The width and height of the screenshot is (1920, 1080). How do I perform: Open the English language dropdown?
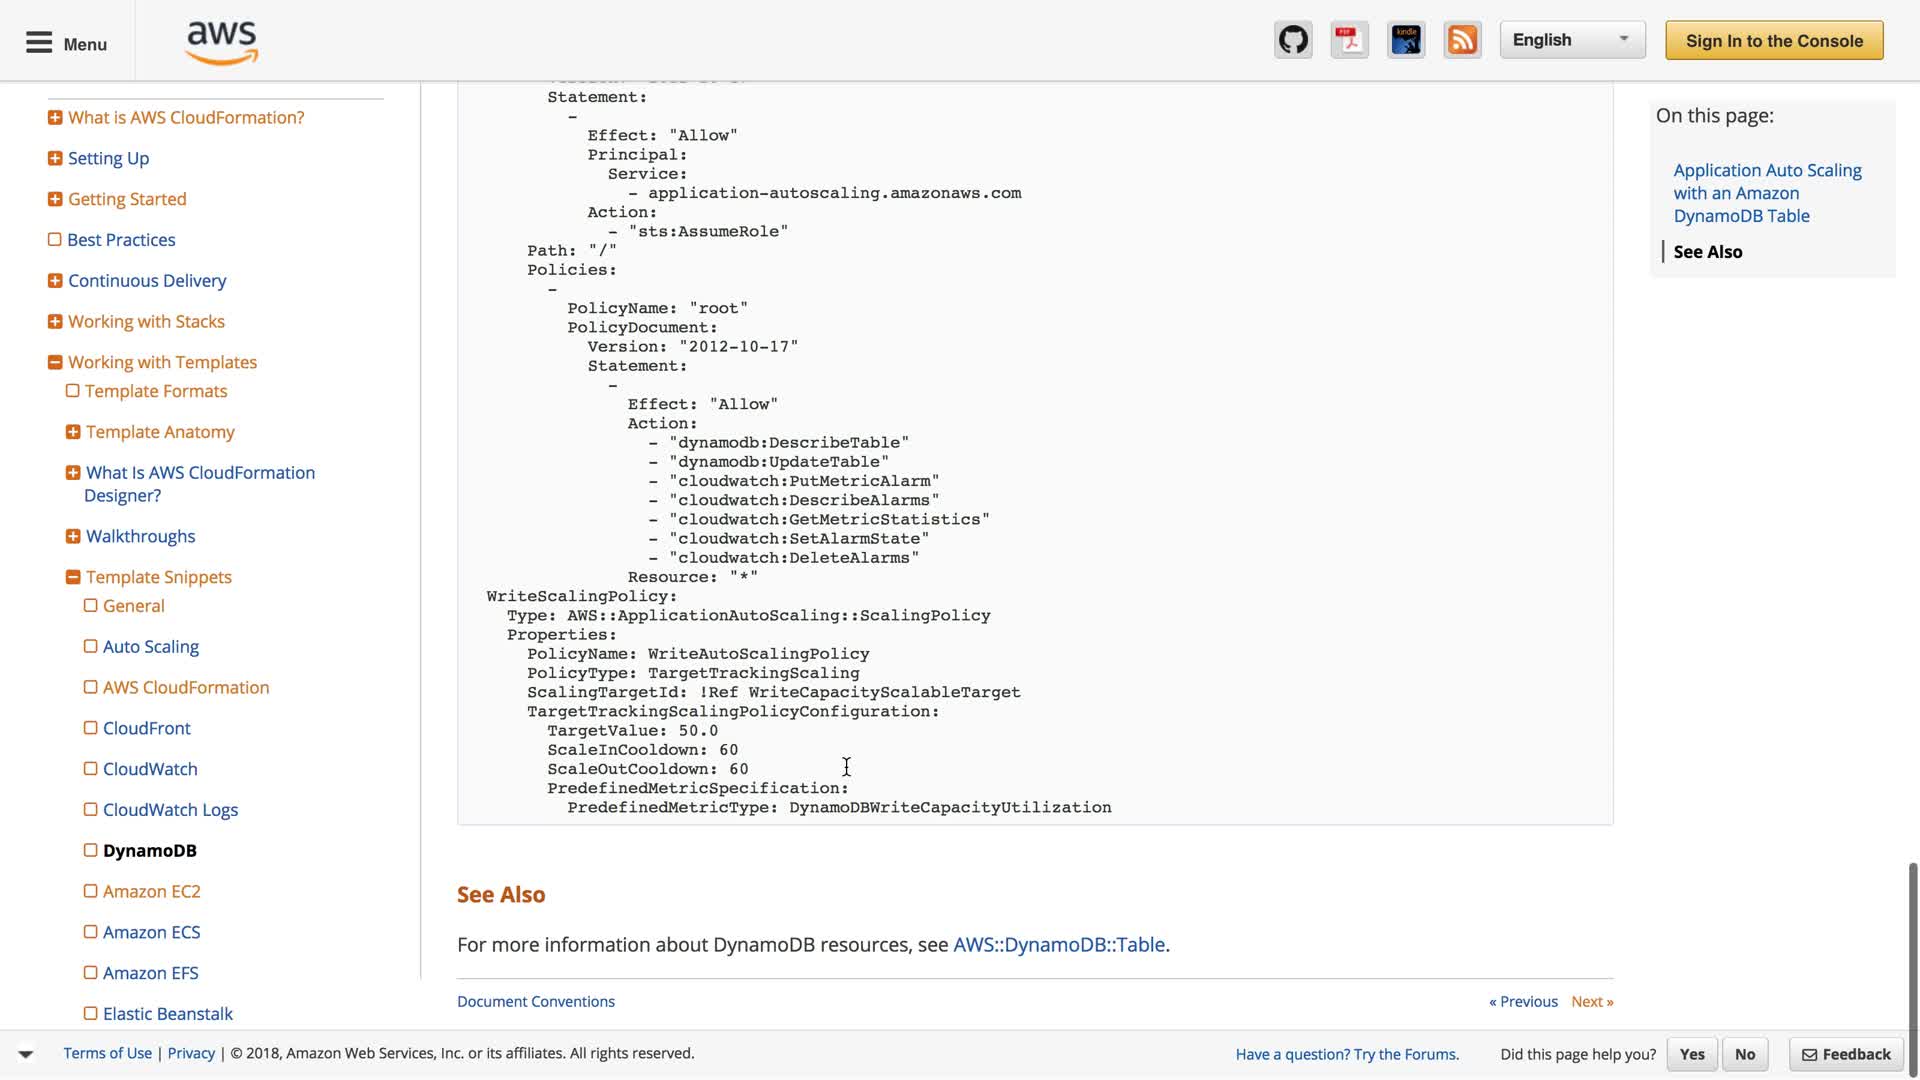(x=1571, y=40)
